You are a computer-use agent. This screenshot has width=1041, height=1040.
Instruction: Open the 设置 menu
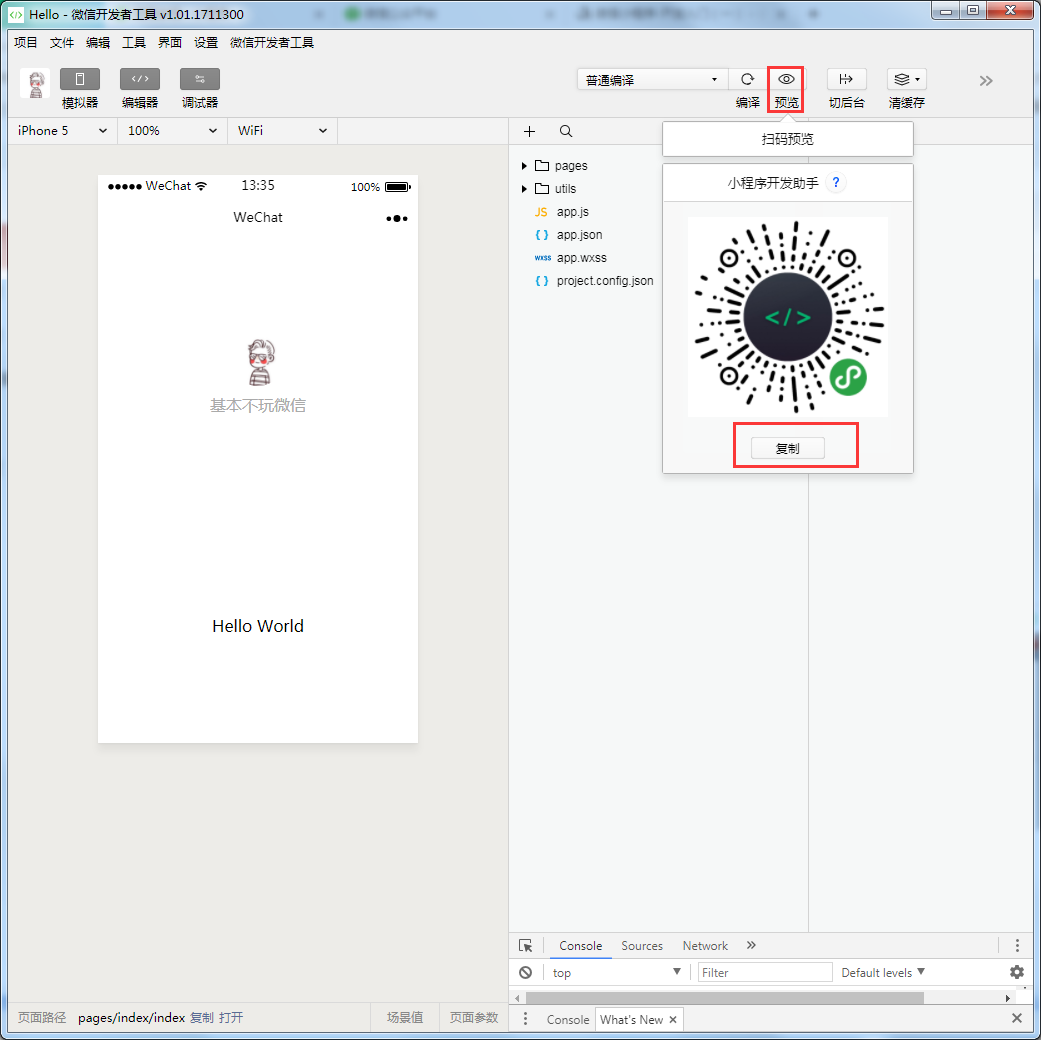pos(206,43)
